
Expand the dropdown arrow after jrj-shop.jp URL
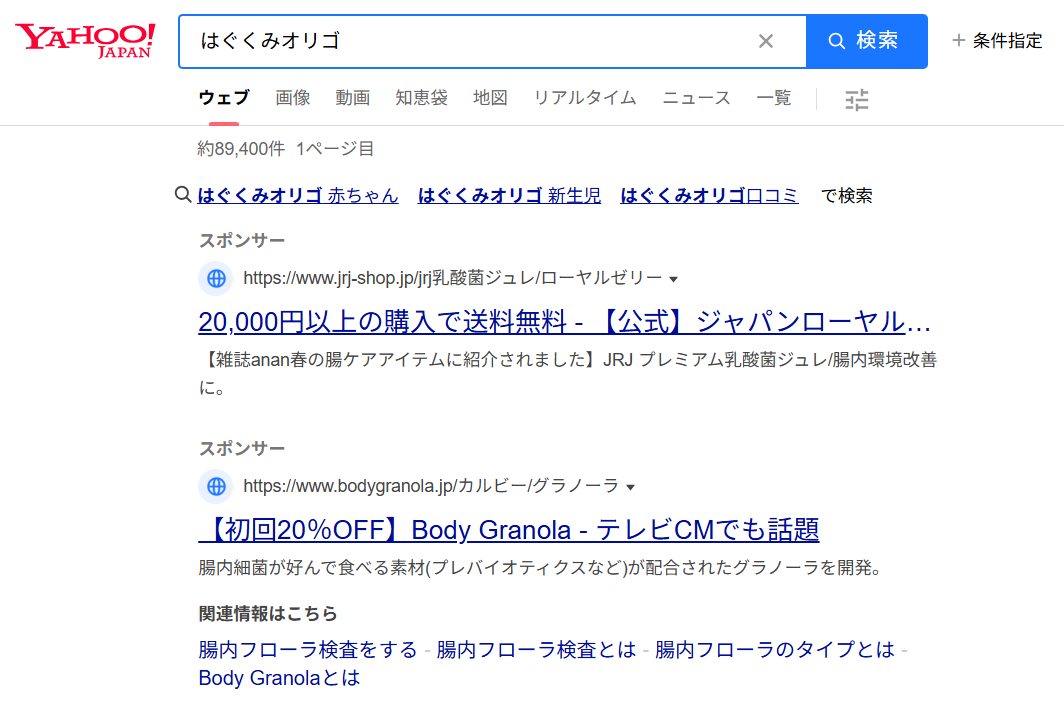click(x=673, y=279)
